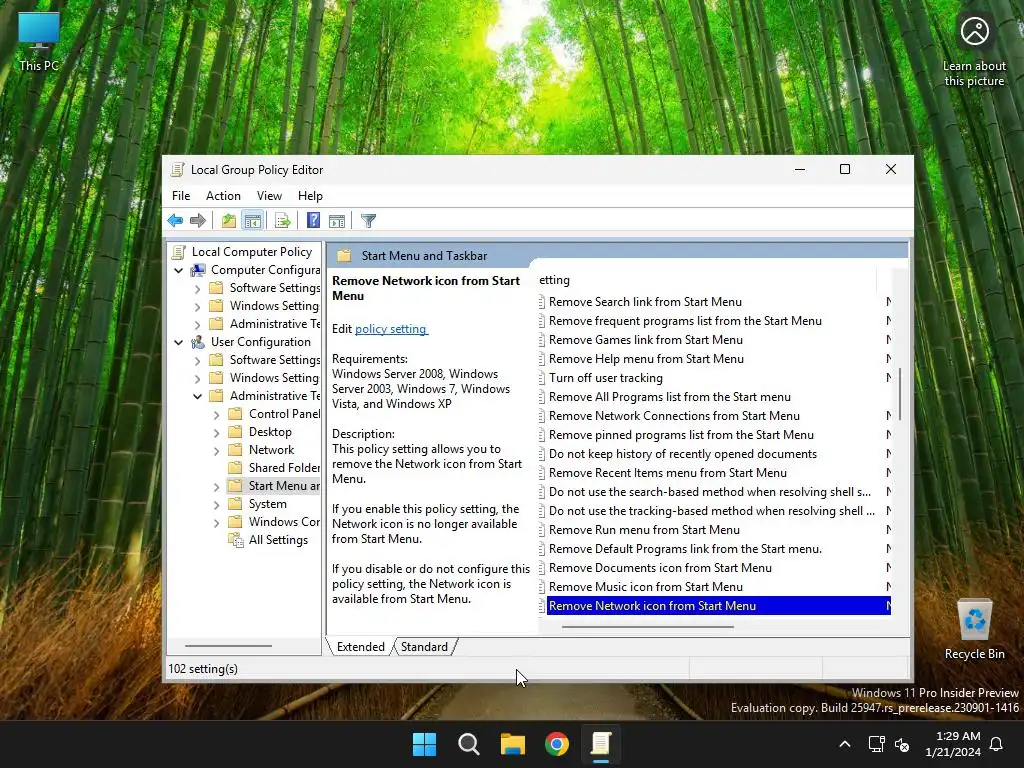
Task: Click the settings list vertical scrollbar
Action: (x=900, y=394)
